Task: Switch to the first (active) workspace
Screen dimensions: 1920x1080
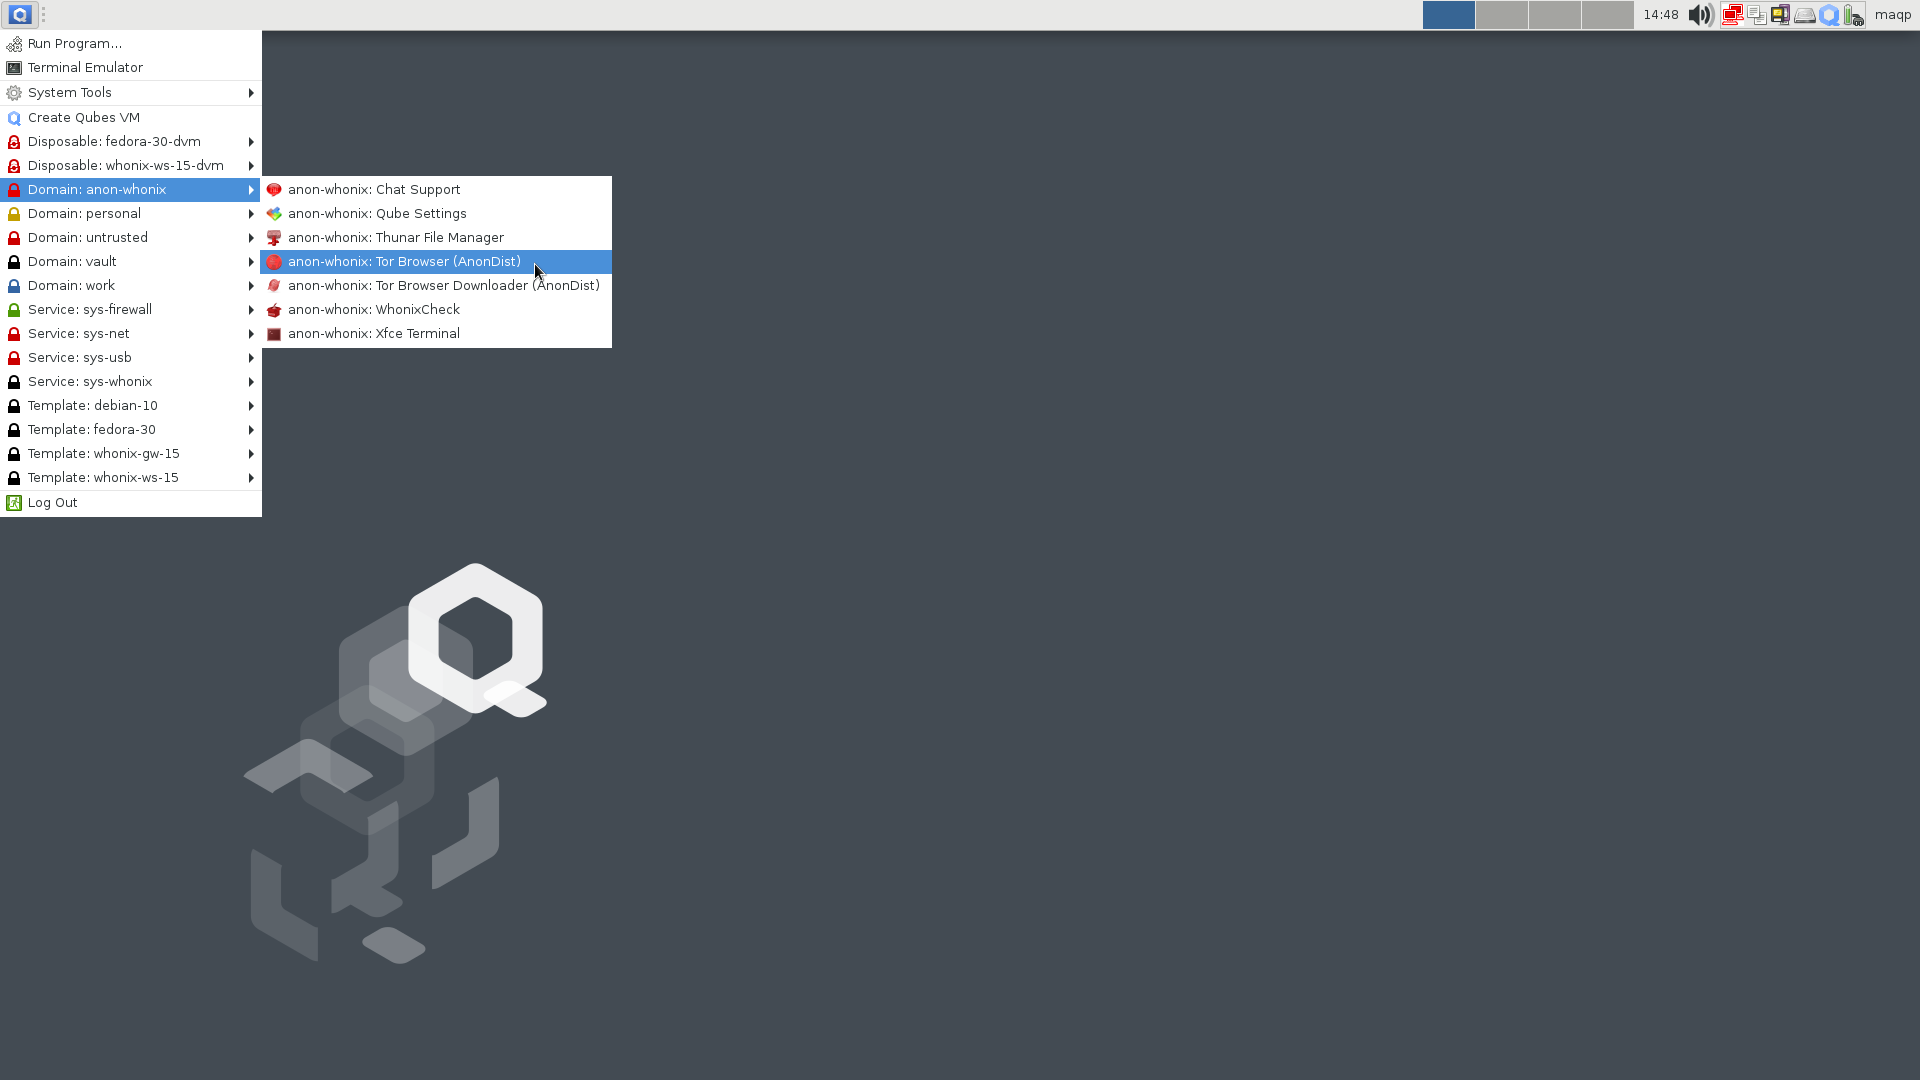Action: click(x=1449, y=15)
